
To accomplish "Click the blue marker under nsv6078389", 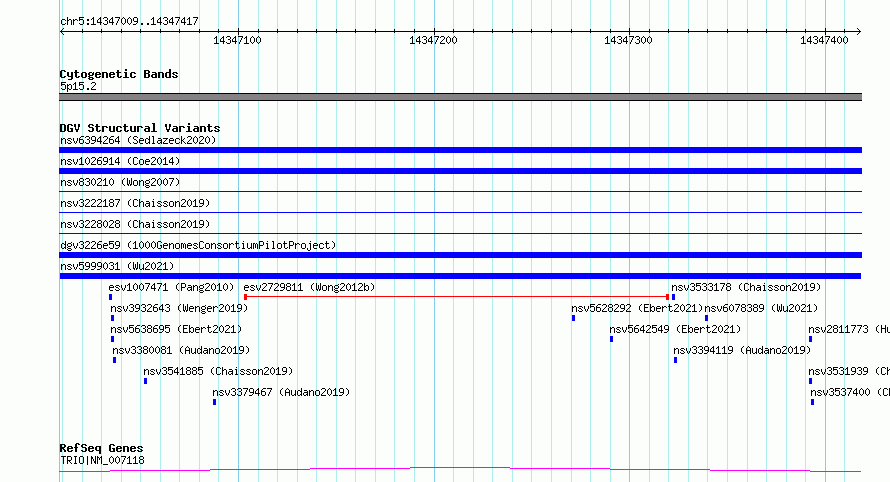I will point(706,318).
